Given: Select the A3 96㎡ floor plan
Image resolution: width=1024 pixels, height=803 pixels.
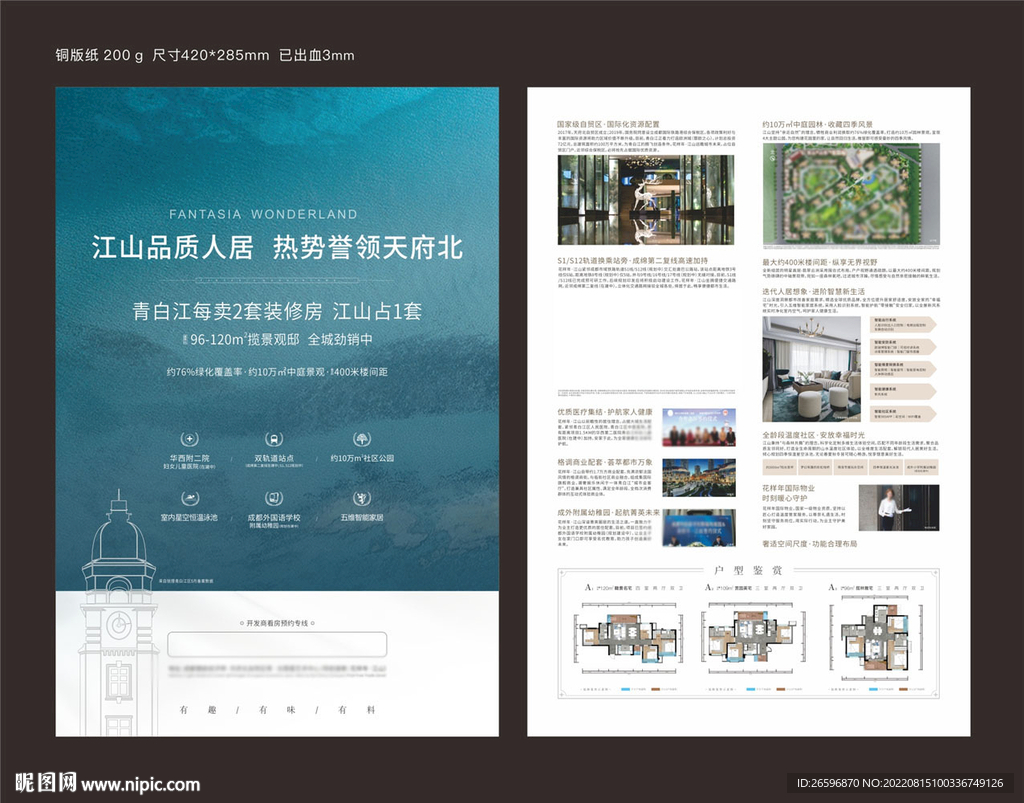Looking at the screenshot, I should pos(877,638).
